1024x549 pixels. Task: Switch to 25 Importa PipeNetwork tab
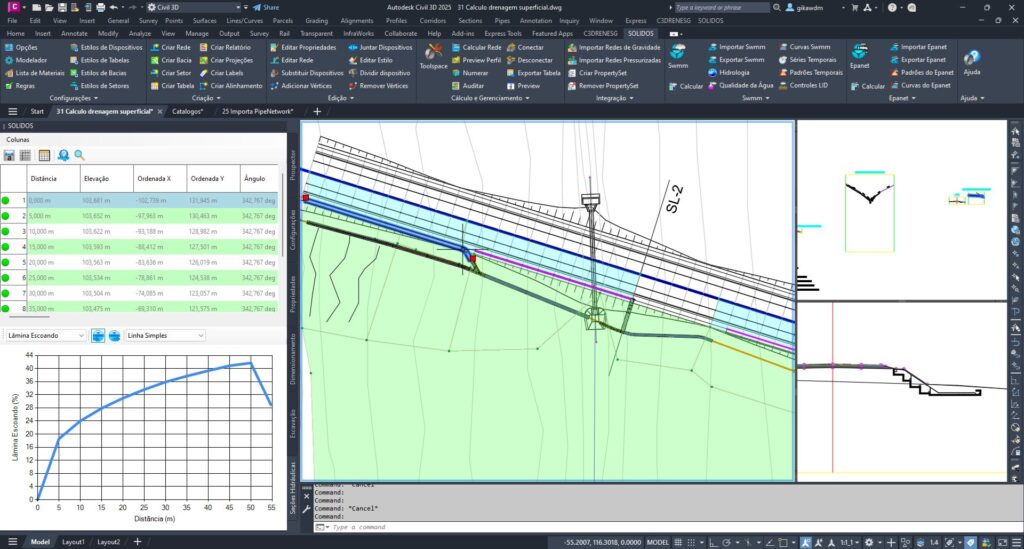coord(257,112)
